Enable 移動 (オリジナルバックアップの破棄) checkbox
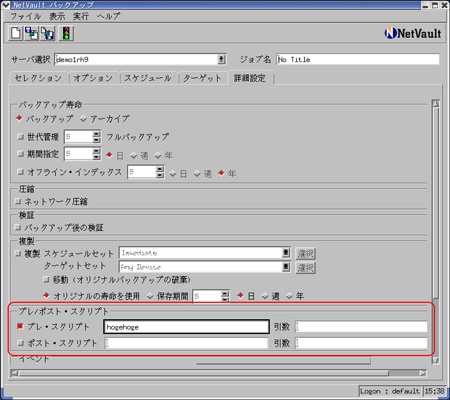450x400 pixels. pyautogui.click(x=46, y=279)
